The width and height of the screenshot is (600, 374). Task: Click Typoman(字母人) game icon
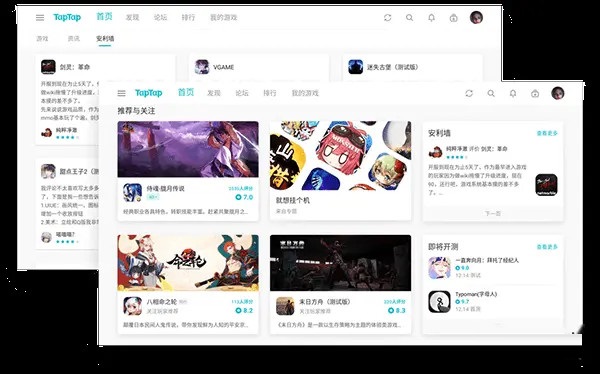coord(439,302)
